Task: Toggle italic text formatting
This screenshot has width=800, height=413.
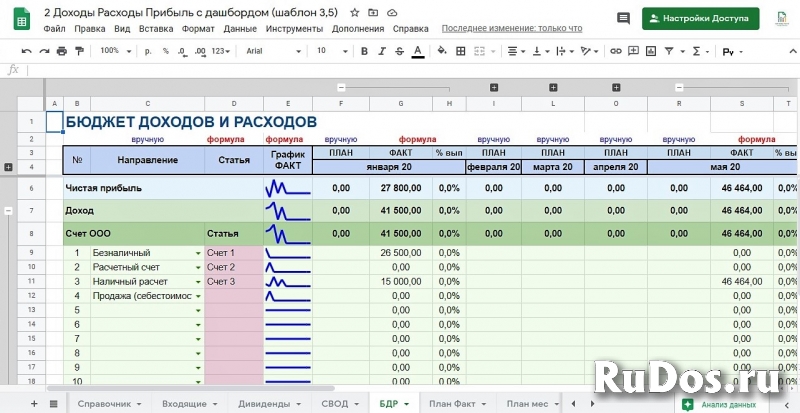Action: [x=381, y=50]
